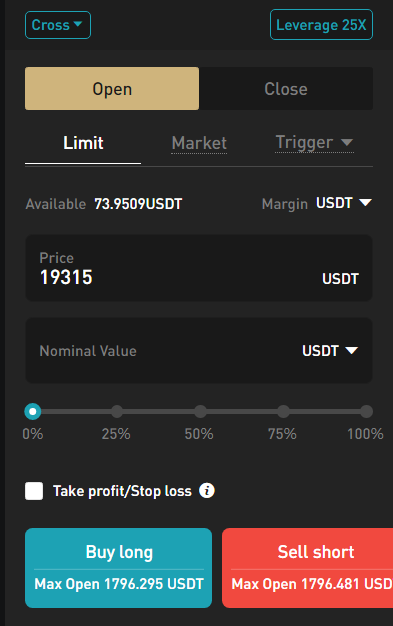Expand the Margin currency USDT selector
The image size is (393, 626).
click(x=344, y=203)
